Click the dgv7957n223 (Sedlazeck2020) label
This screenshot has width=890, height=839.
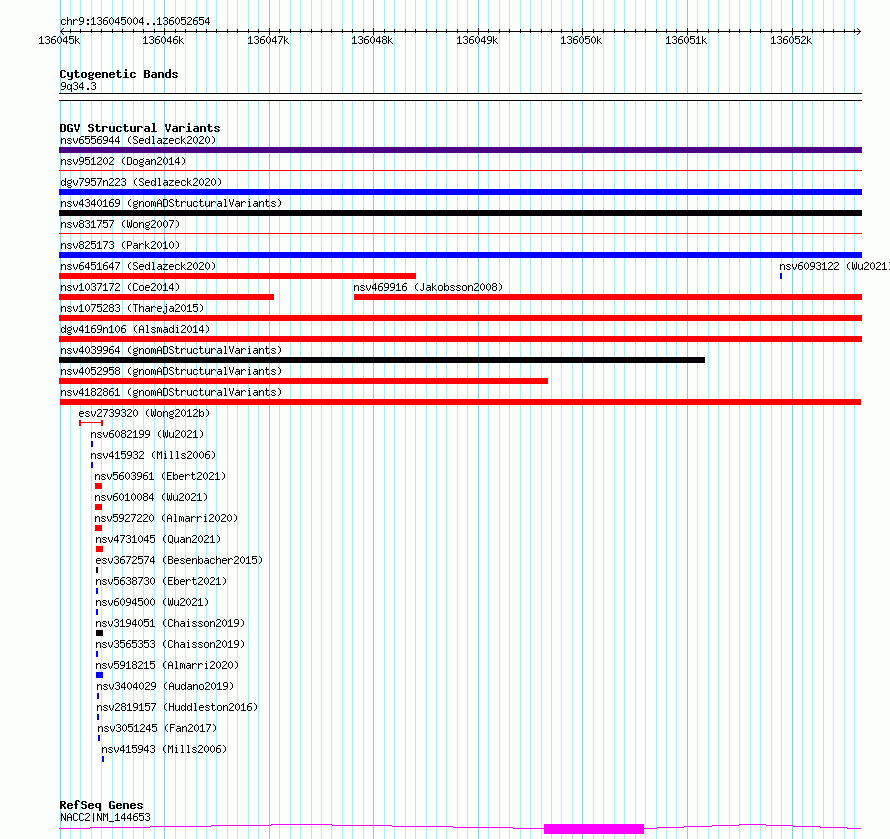[x=141, y=182]
